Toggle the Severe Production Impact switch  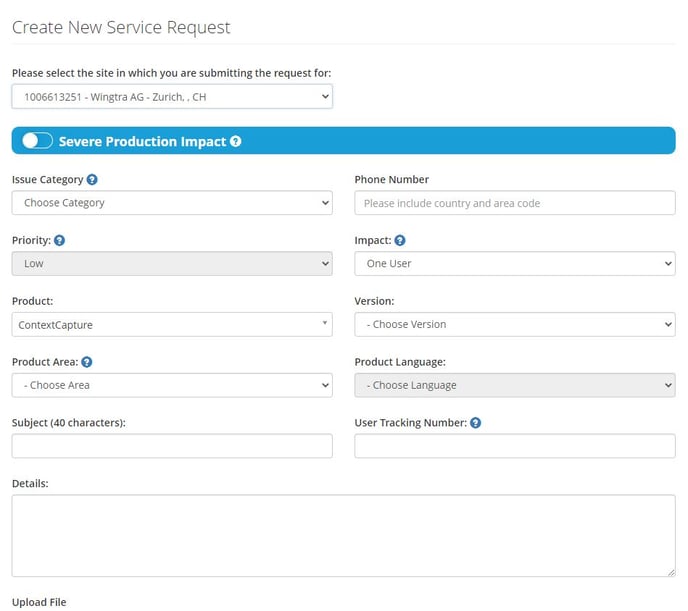[37, 141]
